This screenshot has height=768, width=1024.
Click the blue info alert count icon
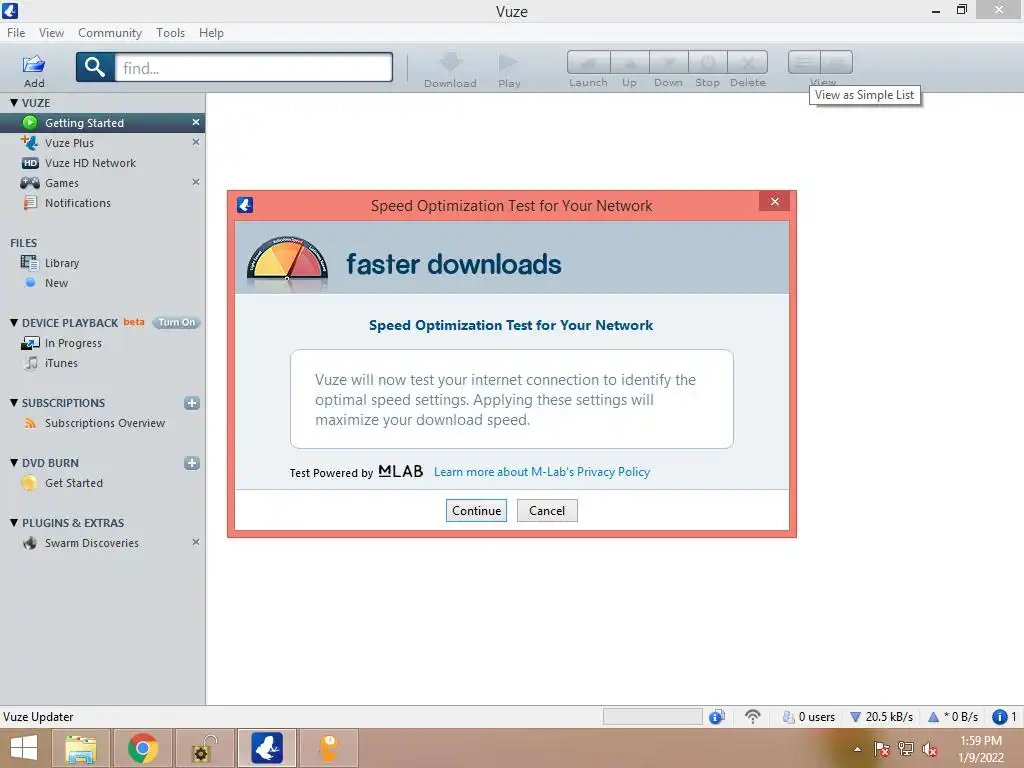coord(999,717)
